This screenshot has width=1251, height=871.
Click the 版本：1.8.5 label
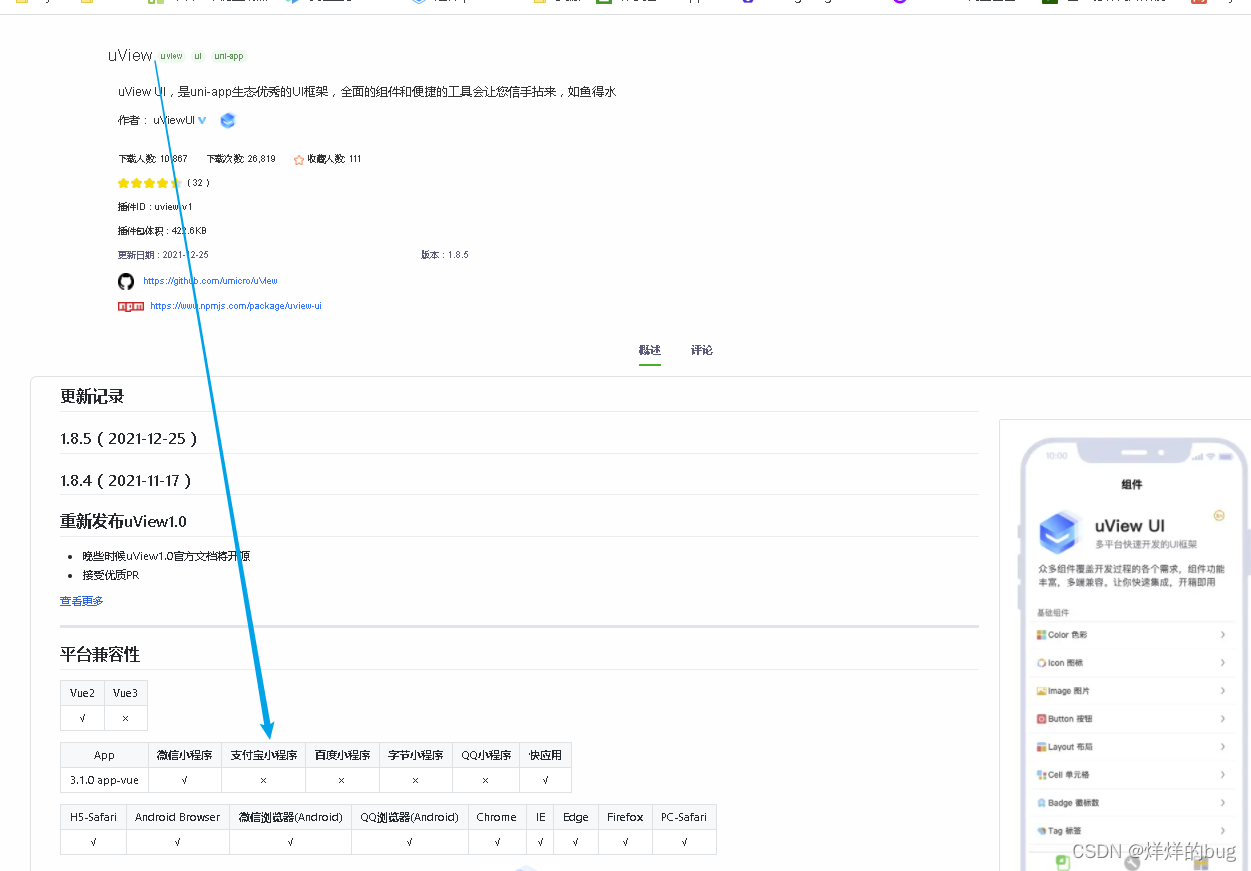[445, 255]
